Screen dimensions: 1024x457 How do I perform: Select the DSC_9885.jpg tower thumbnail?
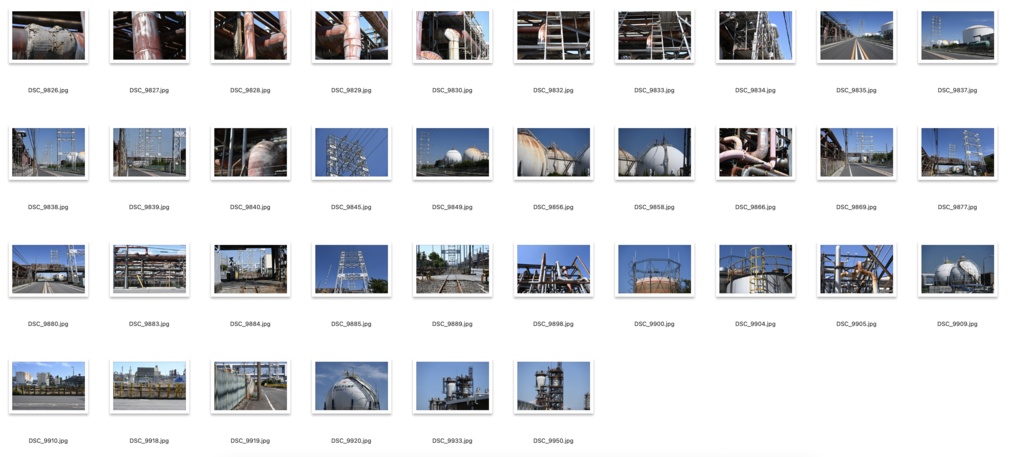[351, 270]
